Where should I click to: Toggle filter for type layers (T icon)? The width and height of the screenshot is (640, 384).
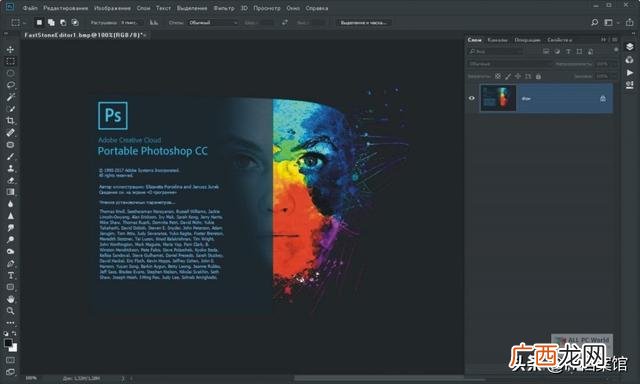[568, 51]
